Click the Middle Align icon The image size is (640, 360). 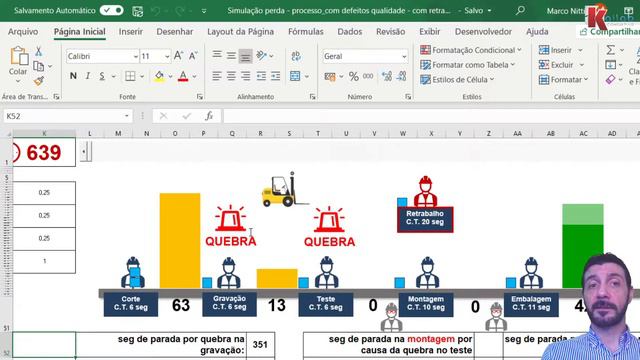click(231, 56)
